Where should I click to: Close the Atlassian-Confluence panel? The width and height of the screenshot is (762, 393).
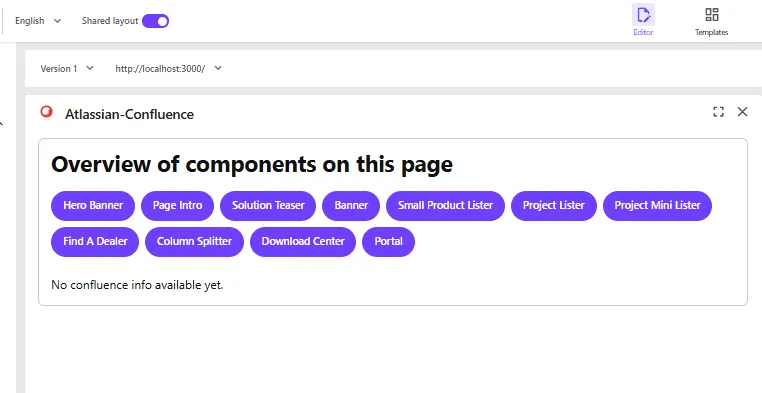click(742, 112)
